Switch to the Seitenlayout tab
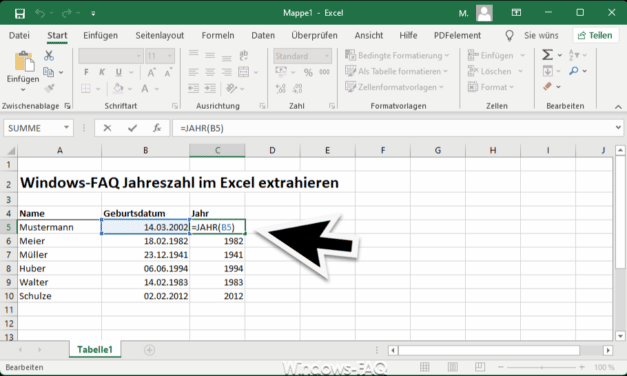 pos(160,35)
